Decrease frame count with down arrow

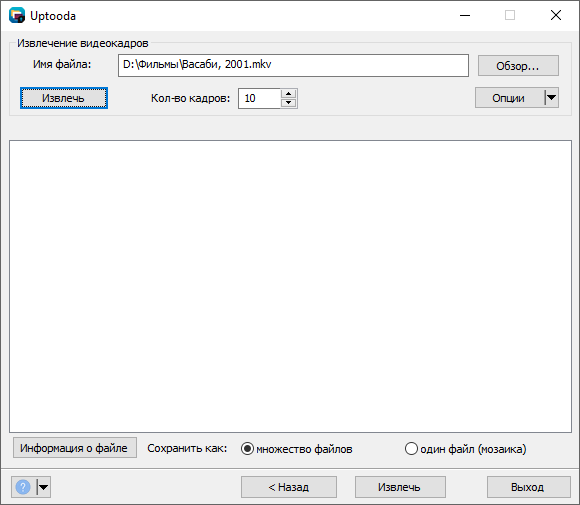(289, 102)
